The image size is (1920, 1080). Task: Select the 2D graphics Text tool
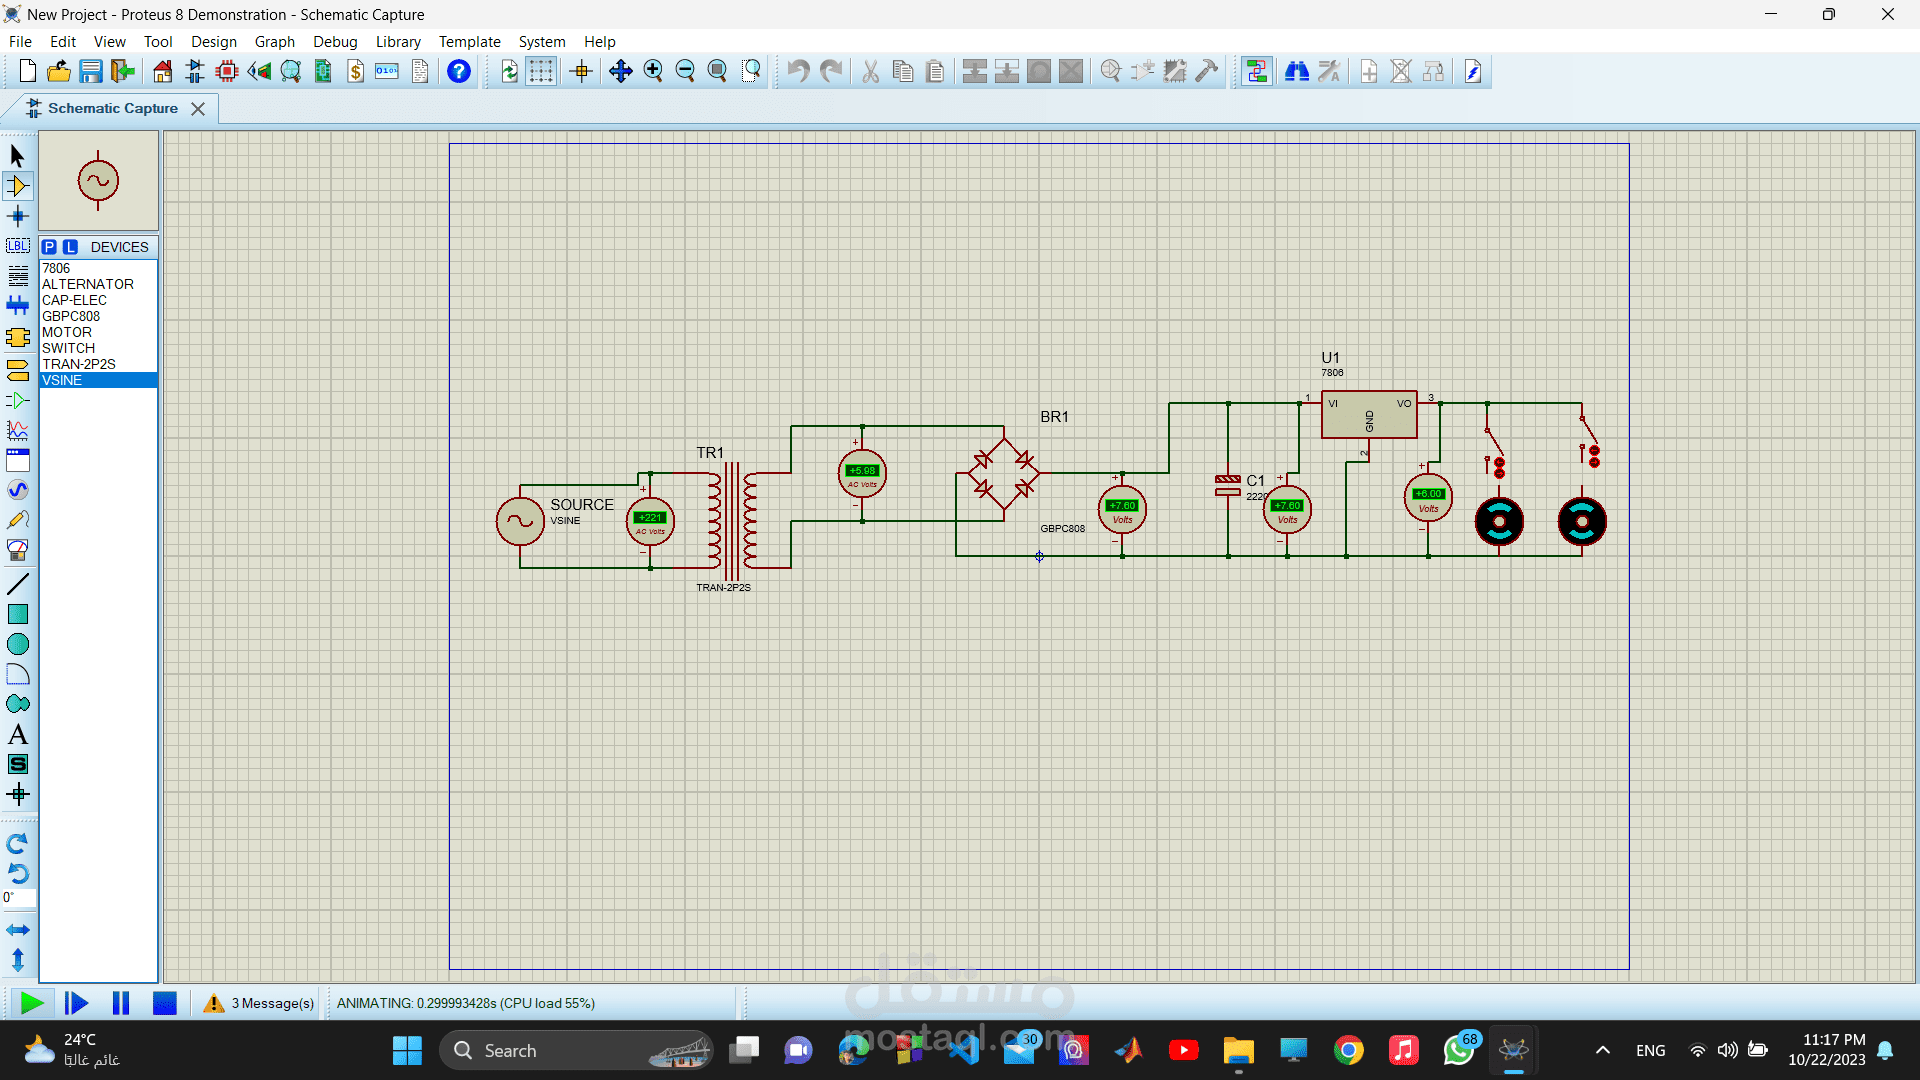(18, 734)
